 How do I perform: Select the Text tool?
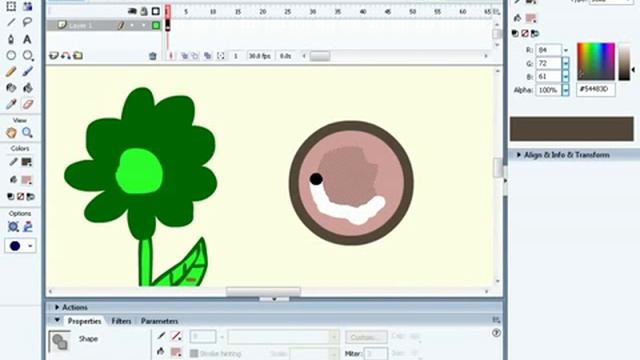tap(27, 39)
